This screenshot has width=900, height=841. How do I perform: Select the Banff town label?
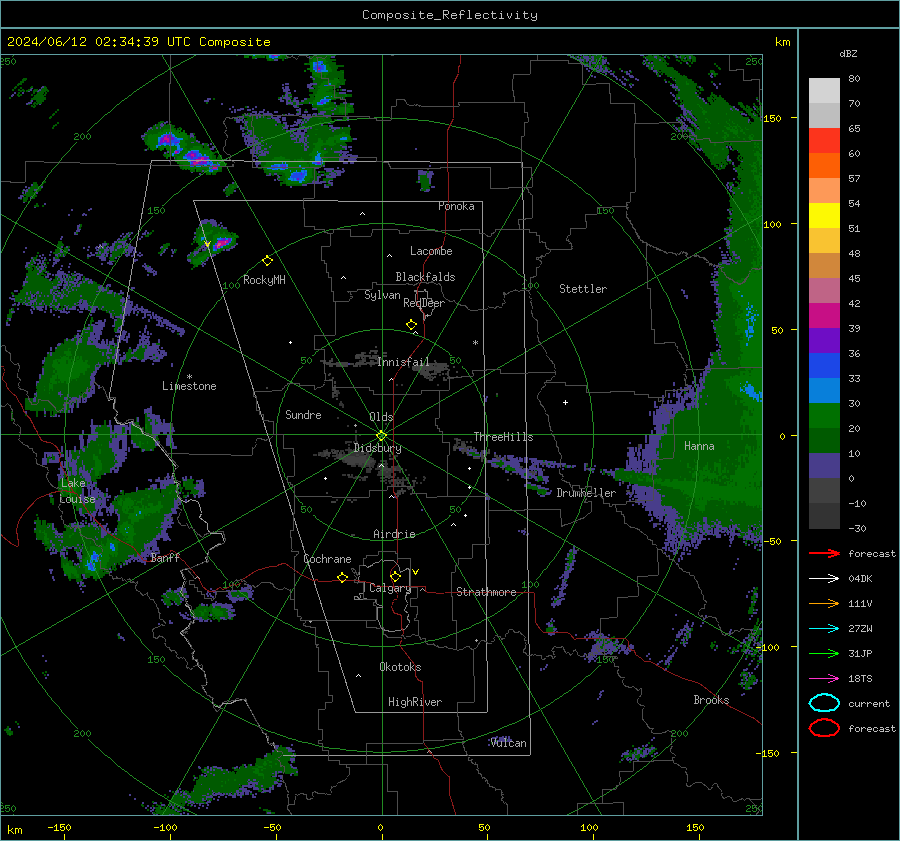[165, 558]
